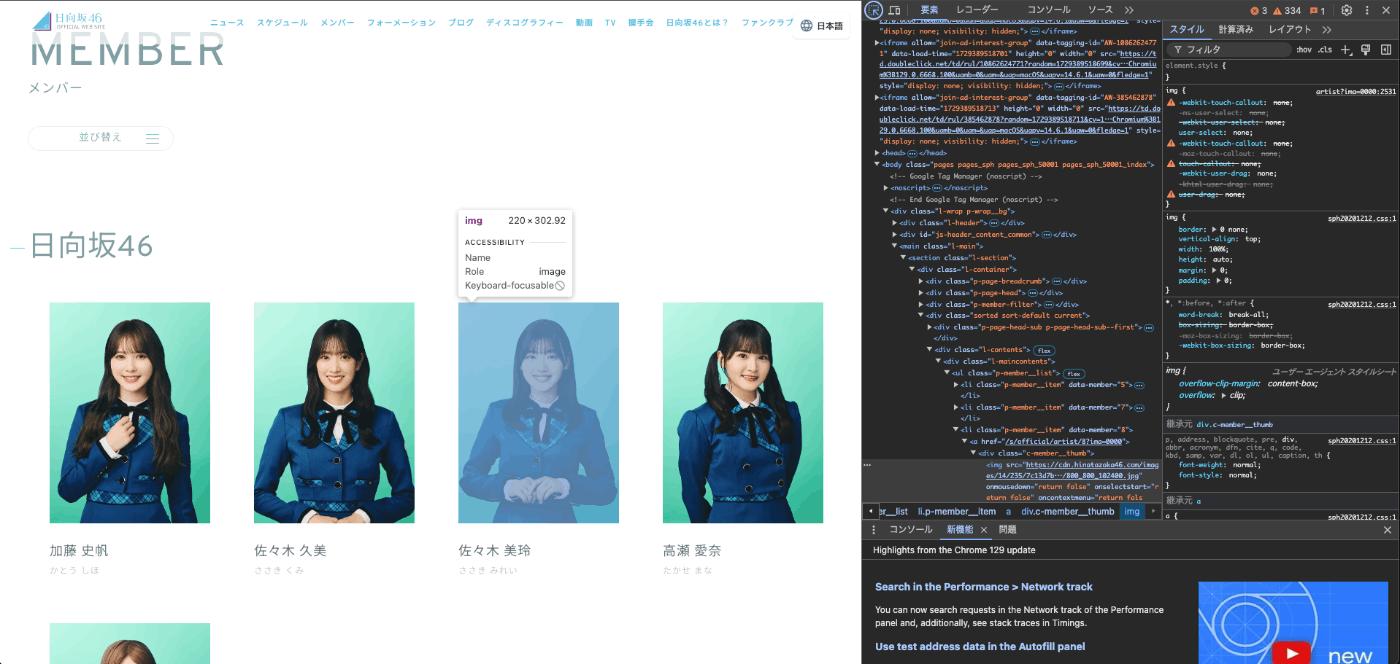Activate the DevTools inspect element picker icon

click(x=873, y=10)
